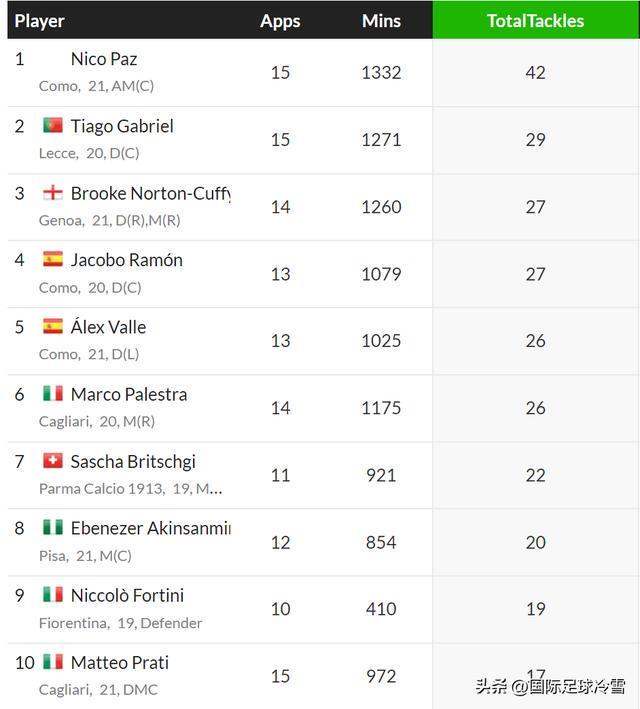Open Jacobo Ramón player page
The height and width of the screenshot is (709, 640).
[x=126, y=260]
